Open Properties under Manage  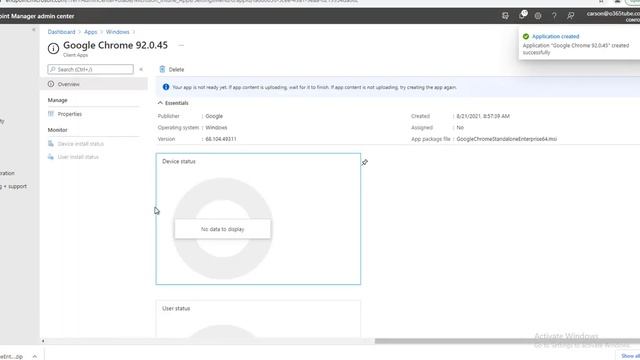(70, 114)
